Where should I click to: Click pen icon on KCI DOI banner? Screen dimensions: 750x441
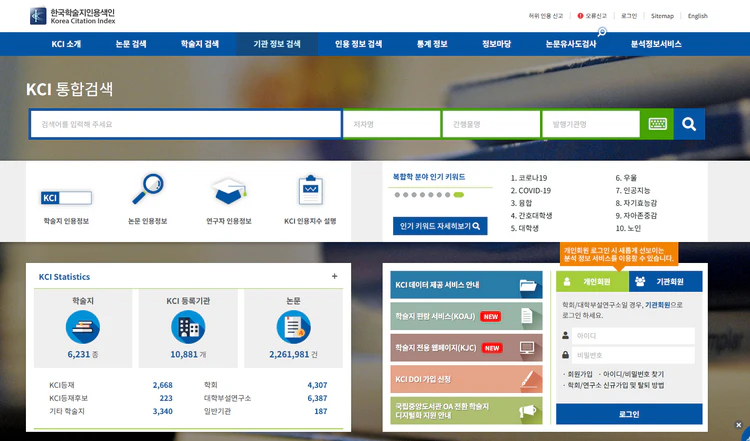coord(527,379)
